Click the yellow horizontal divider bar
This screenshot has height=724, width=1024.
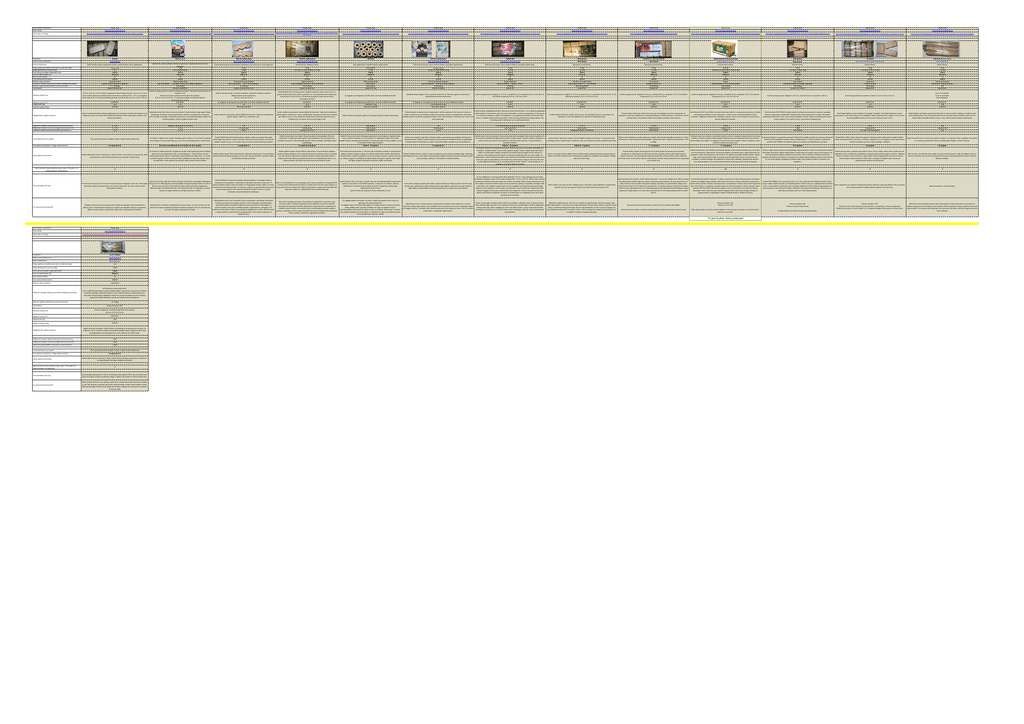pos(500,224)
